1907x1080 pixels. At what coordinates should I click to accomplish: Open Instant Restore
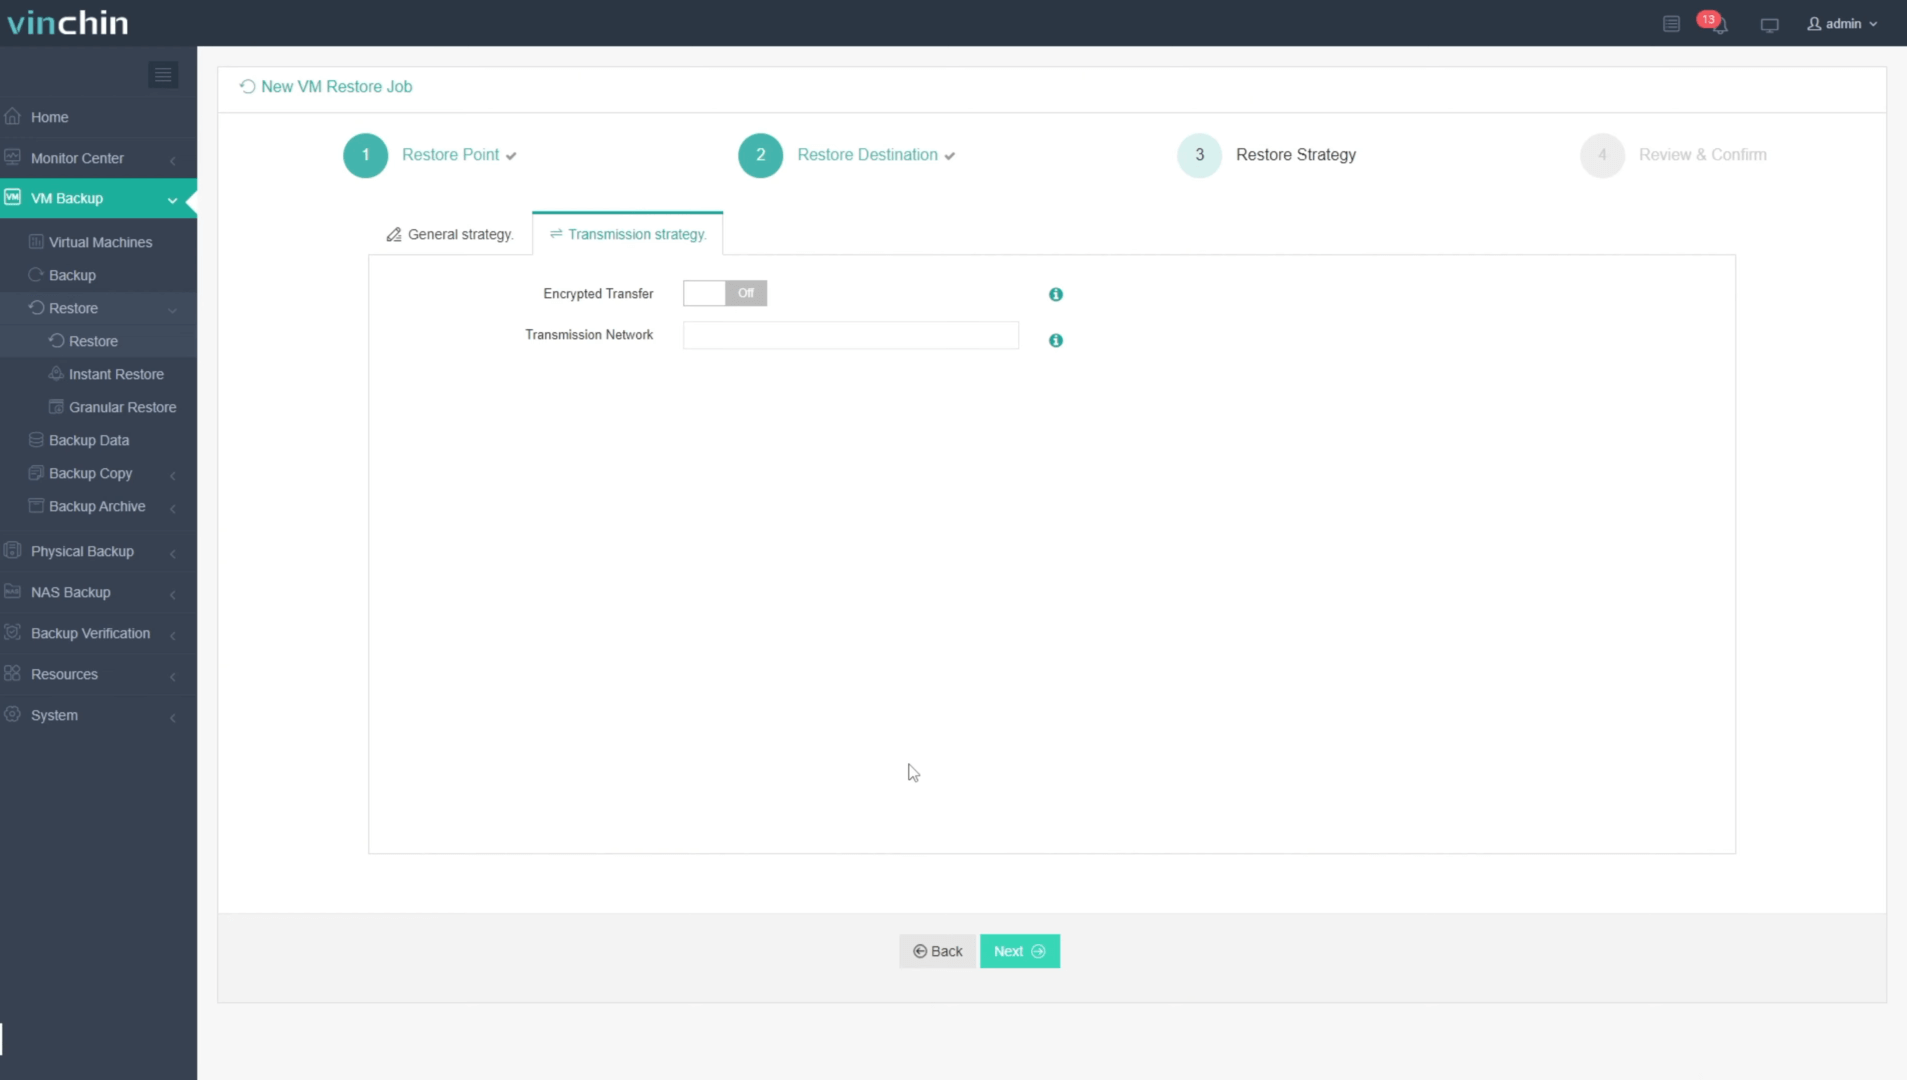click(116, 374)
